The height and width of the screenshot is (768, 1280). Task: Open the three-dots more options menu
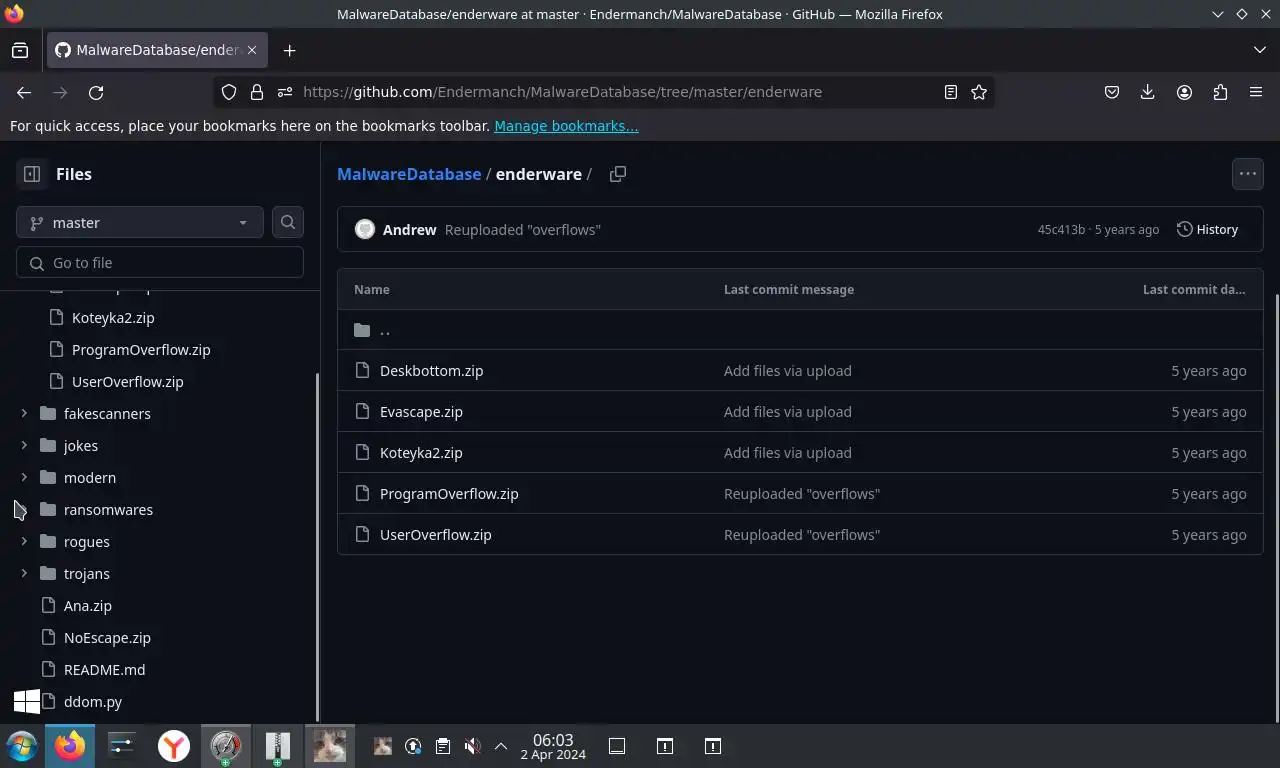click(x=1248, y=174)
